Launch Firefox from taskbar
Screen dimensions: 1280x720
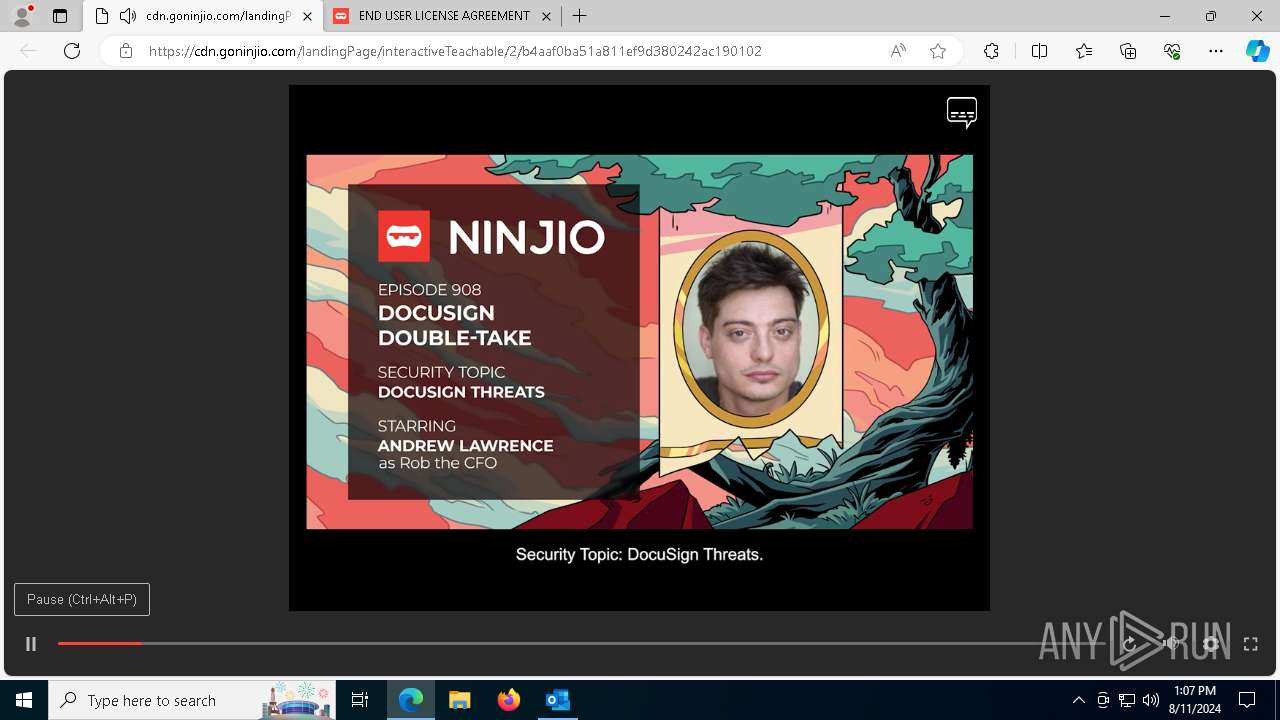coord(508,700)
